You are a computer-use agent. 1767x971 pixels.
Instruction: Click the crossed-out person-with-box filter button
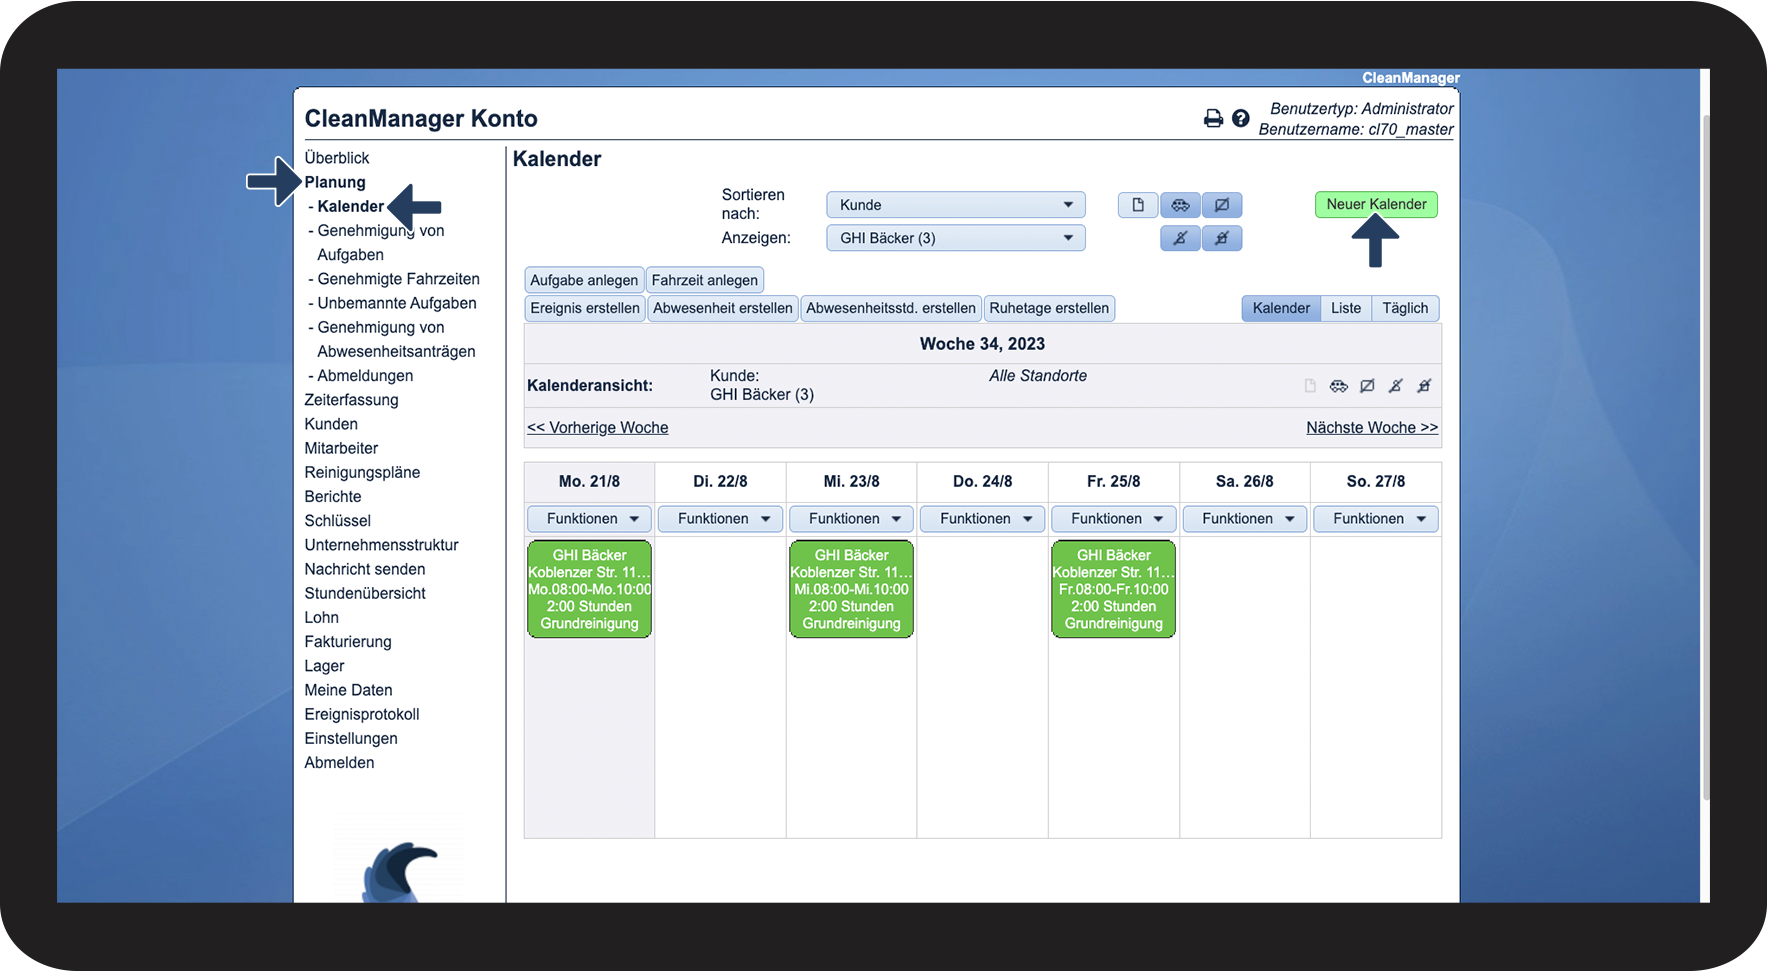(1222, 238)
